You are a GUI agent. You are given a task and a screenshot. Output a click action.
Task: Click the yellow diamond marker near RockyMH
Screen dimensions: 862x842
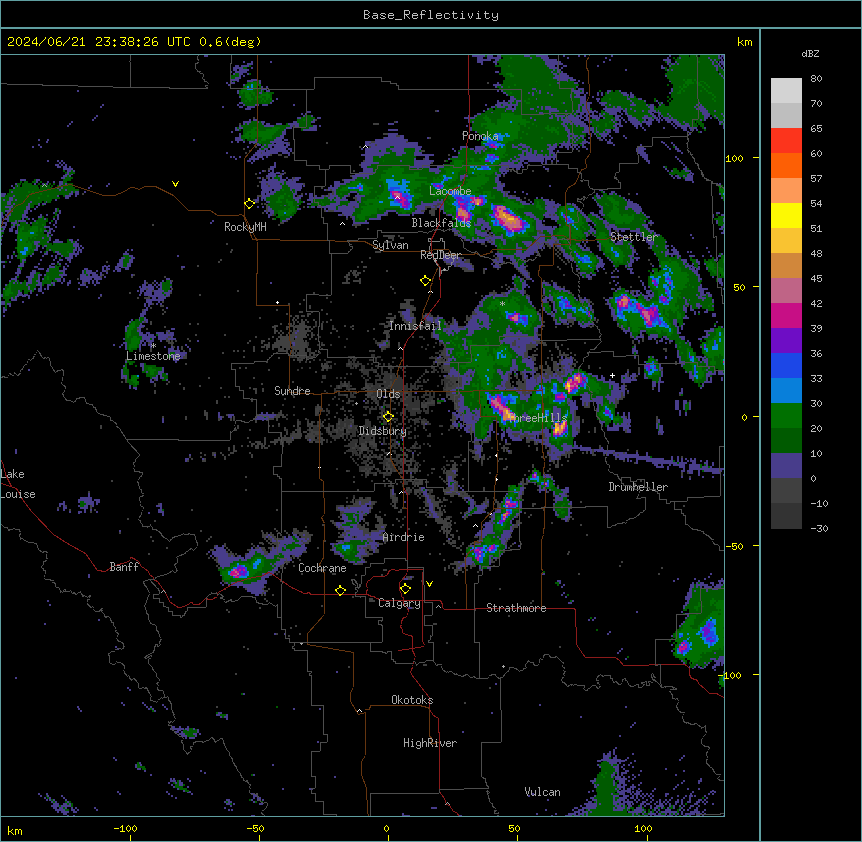(x=250, y=204)
